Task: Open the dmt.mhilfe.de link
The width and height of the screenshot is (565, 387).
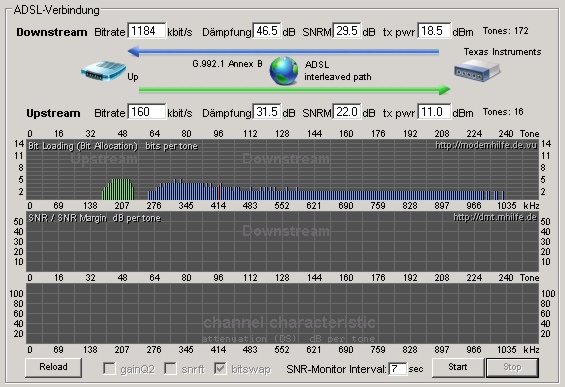Action: pyautogui.click(x=495, y=217)
